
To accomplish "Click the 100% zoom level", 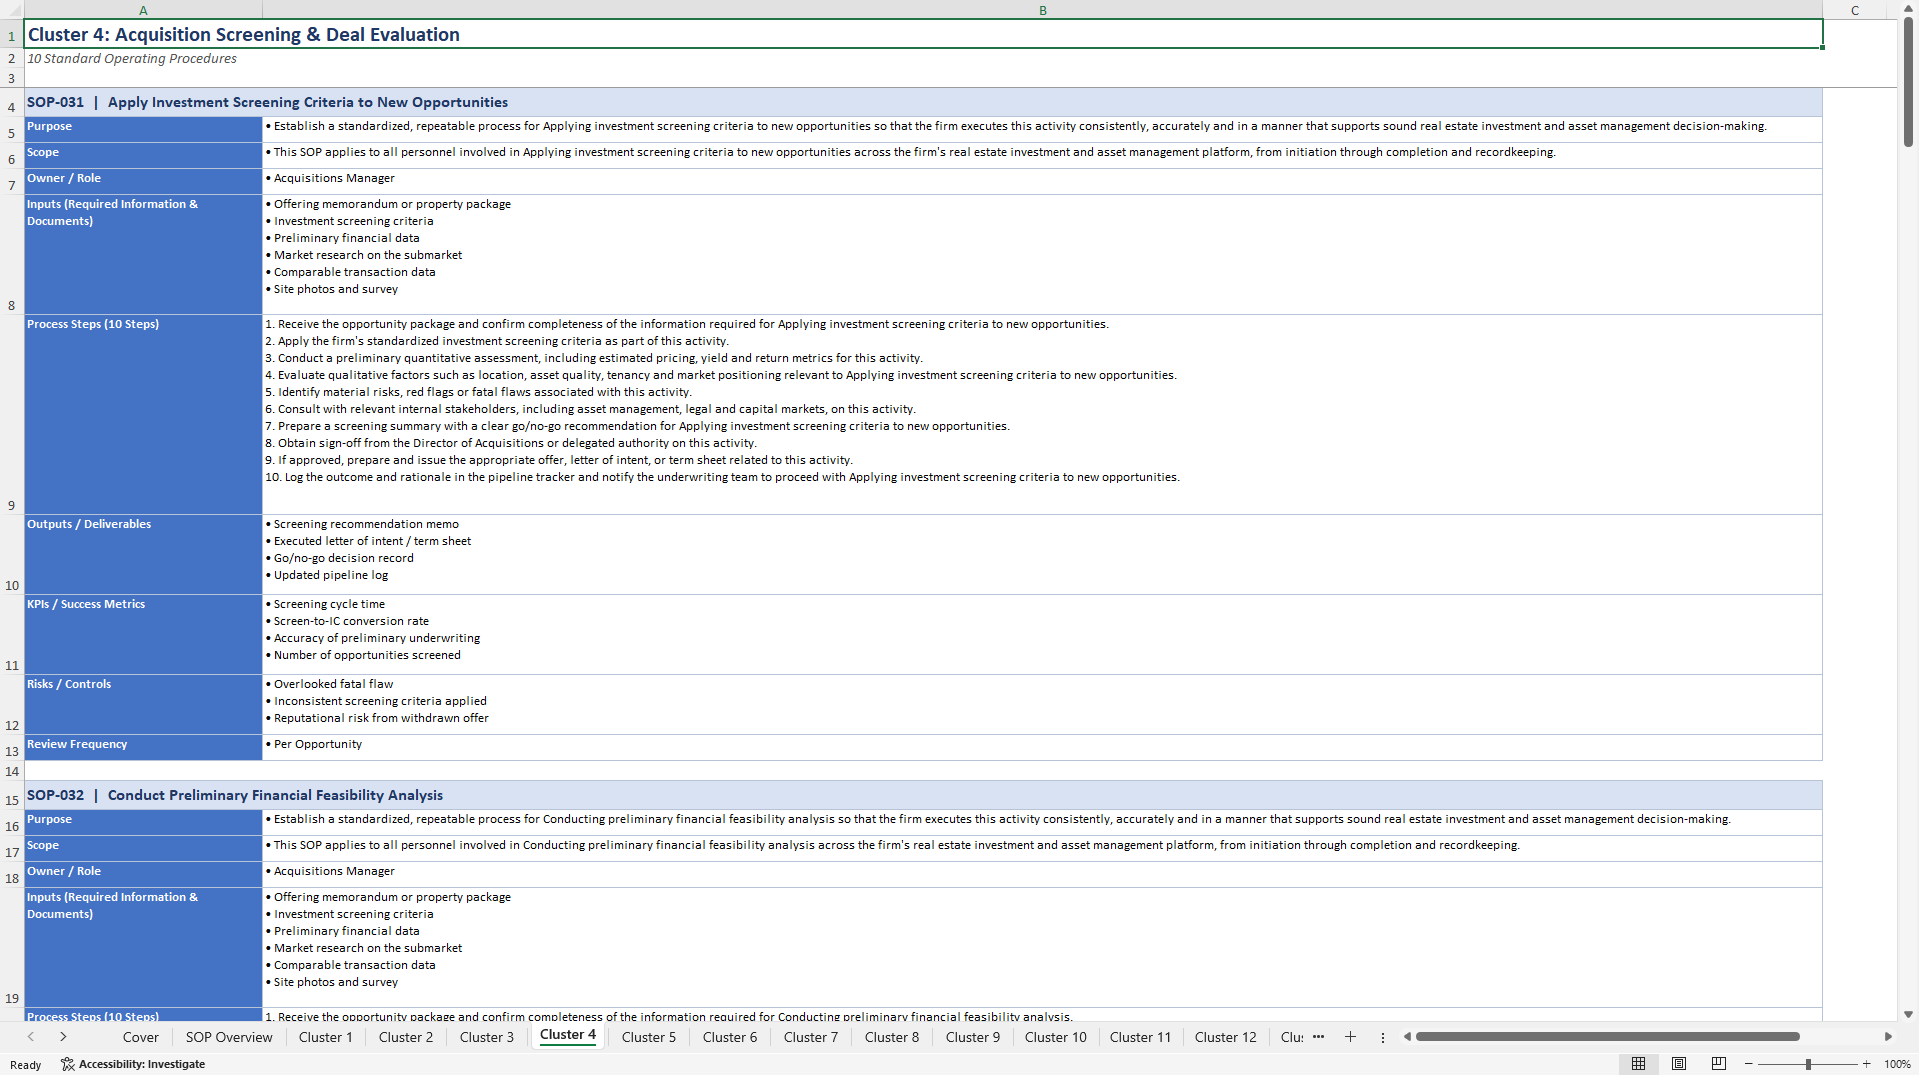I will 1897,1064.
